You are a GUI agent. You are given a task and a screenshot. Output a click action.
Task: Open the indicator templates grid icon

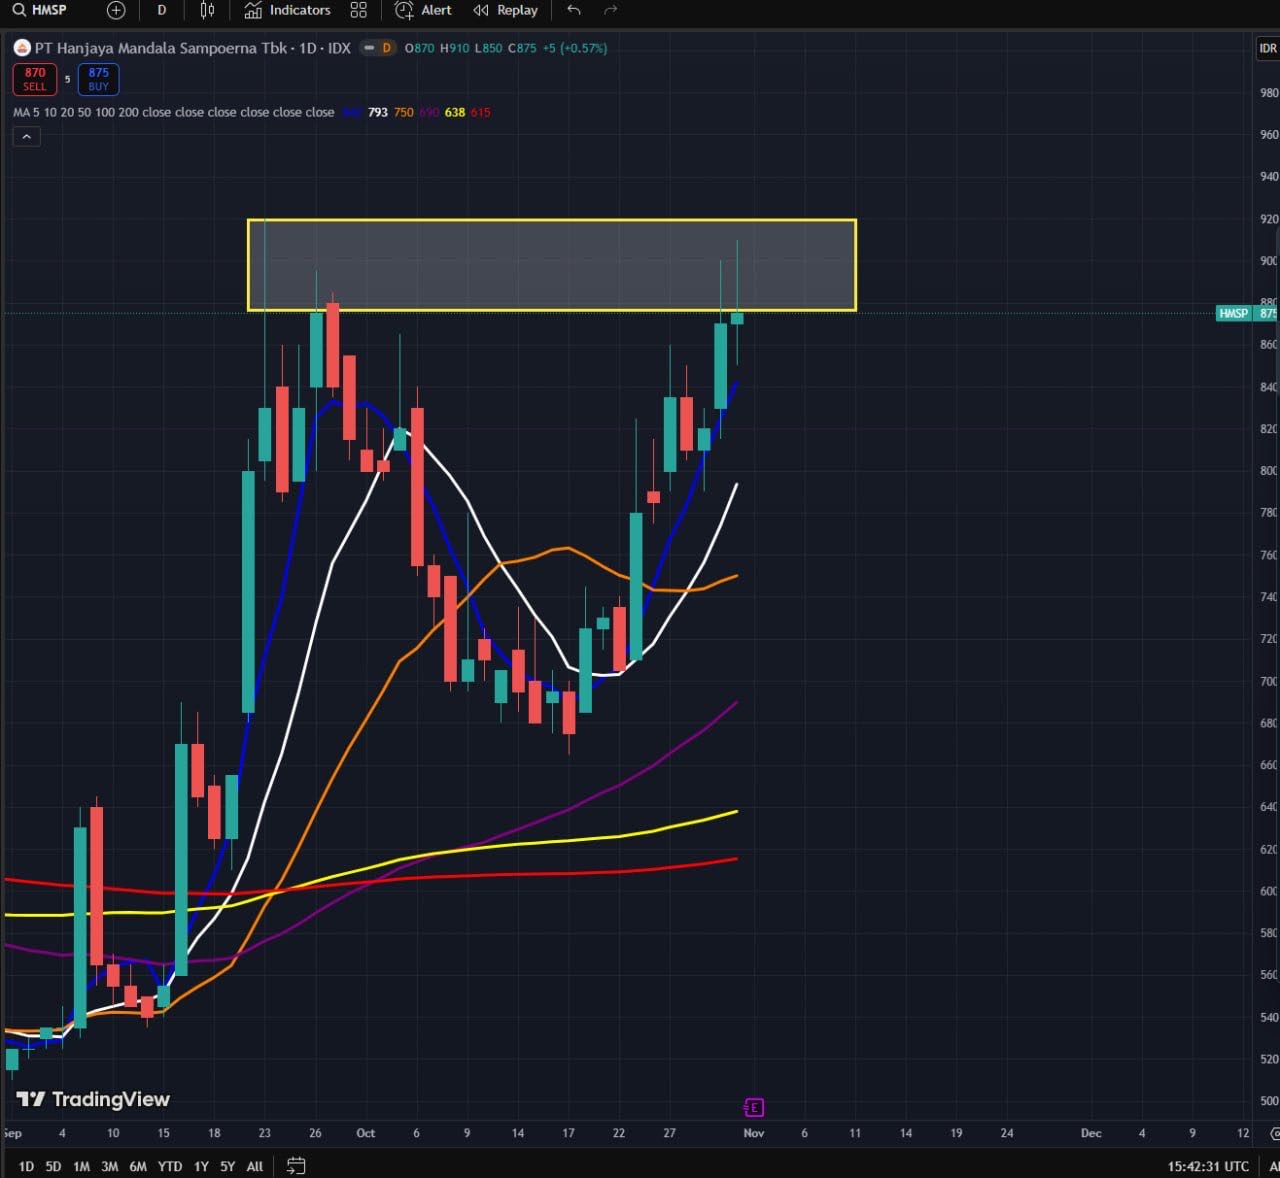point(358,11)
